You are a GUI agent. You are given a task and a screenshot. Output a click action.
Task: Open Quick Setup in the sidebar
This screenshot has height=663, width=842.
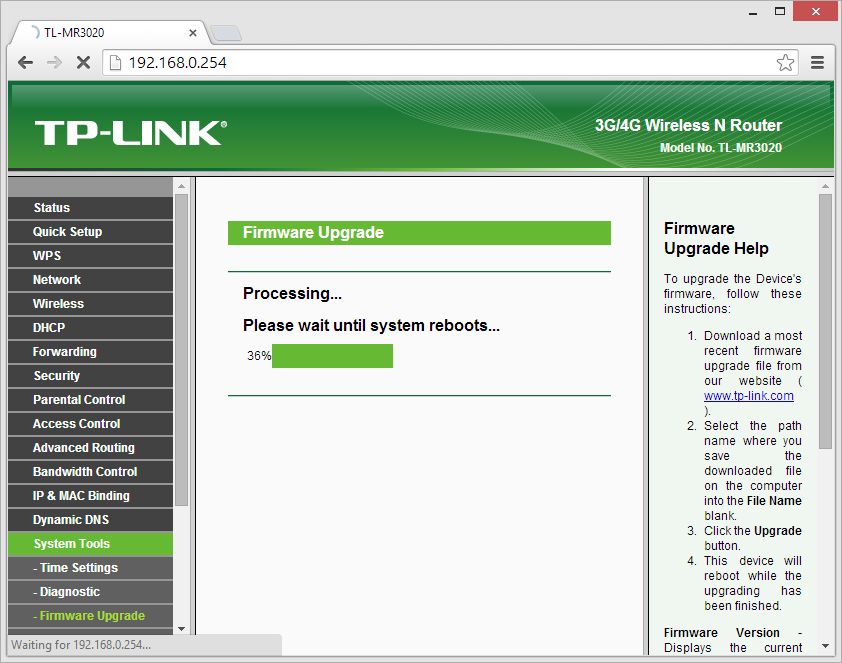(90, 232)
